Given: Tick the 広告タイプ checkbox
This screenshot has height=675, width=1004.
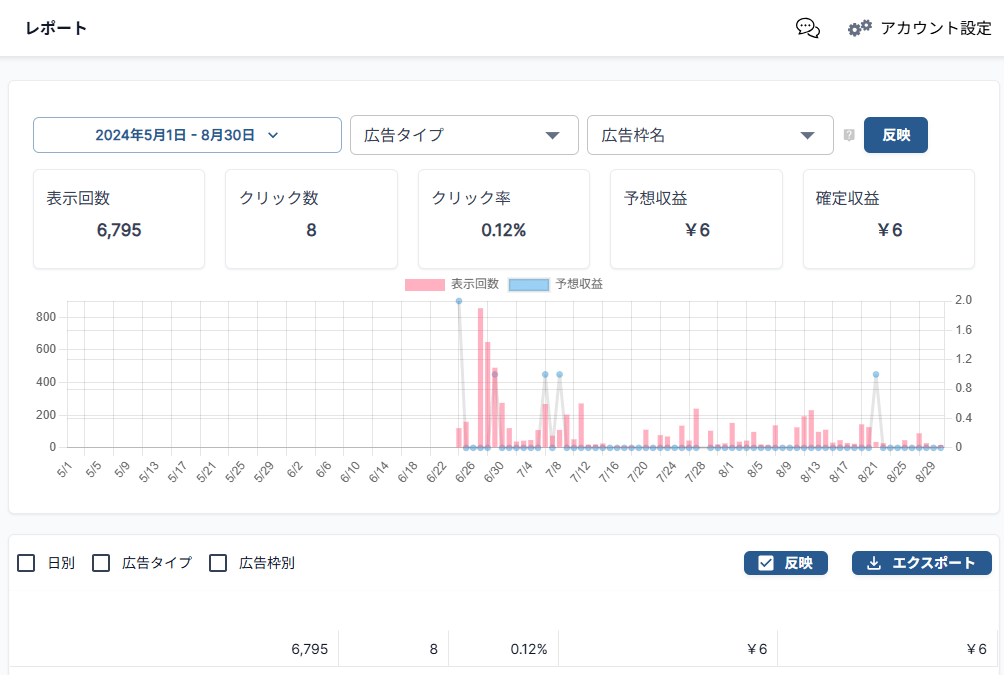Looking at the screenshot, I should pyautogui.click(x=101, y=563).
